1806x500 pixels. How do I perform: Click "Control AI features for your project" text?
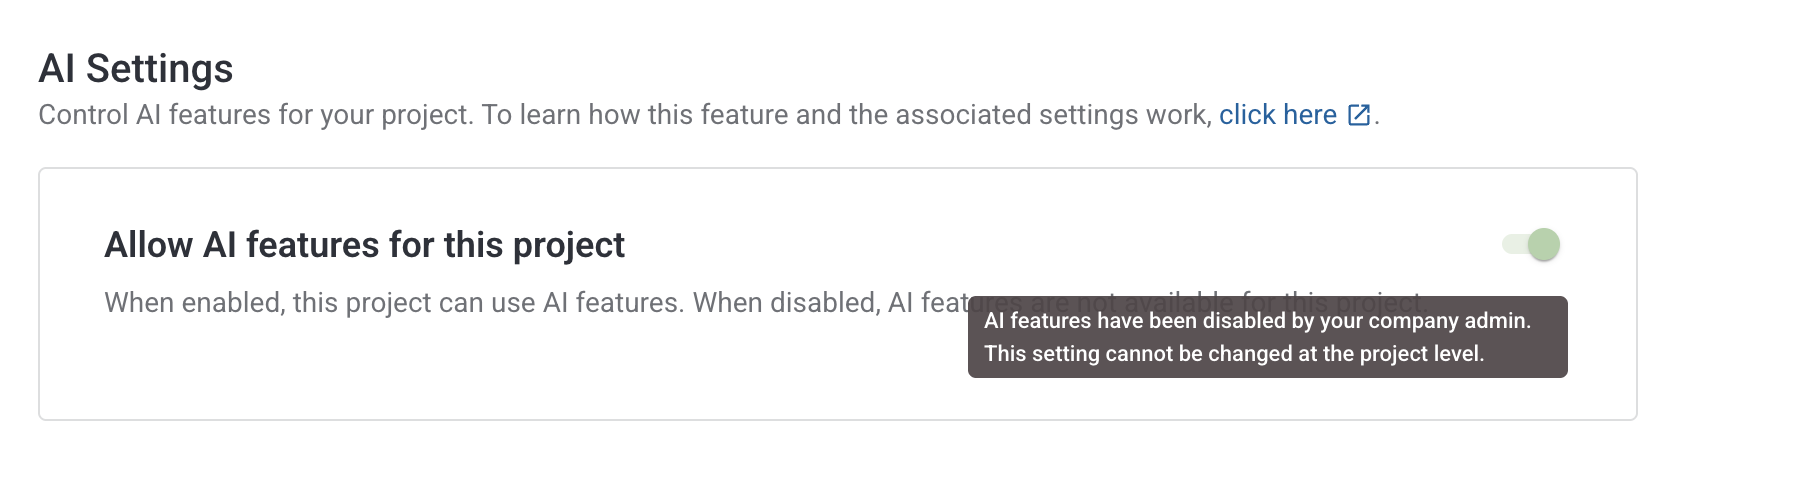point(255,115)
